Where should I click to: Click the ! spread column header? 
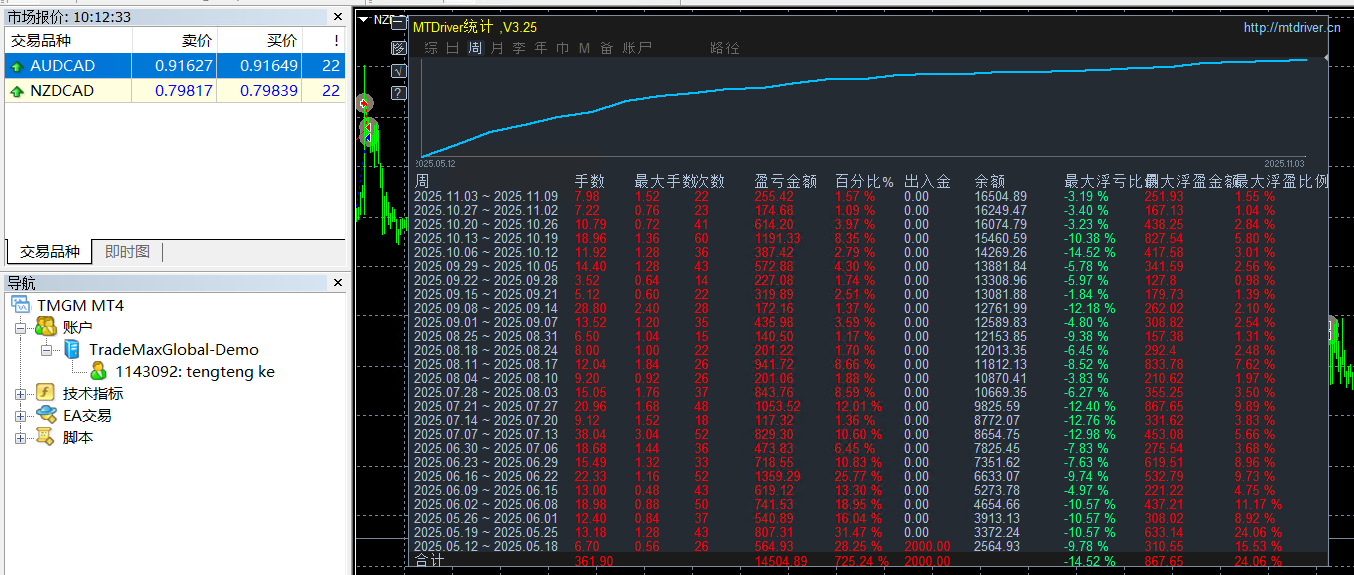coord(325,41)
